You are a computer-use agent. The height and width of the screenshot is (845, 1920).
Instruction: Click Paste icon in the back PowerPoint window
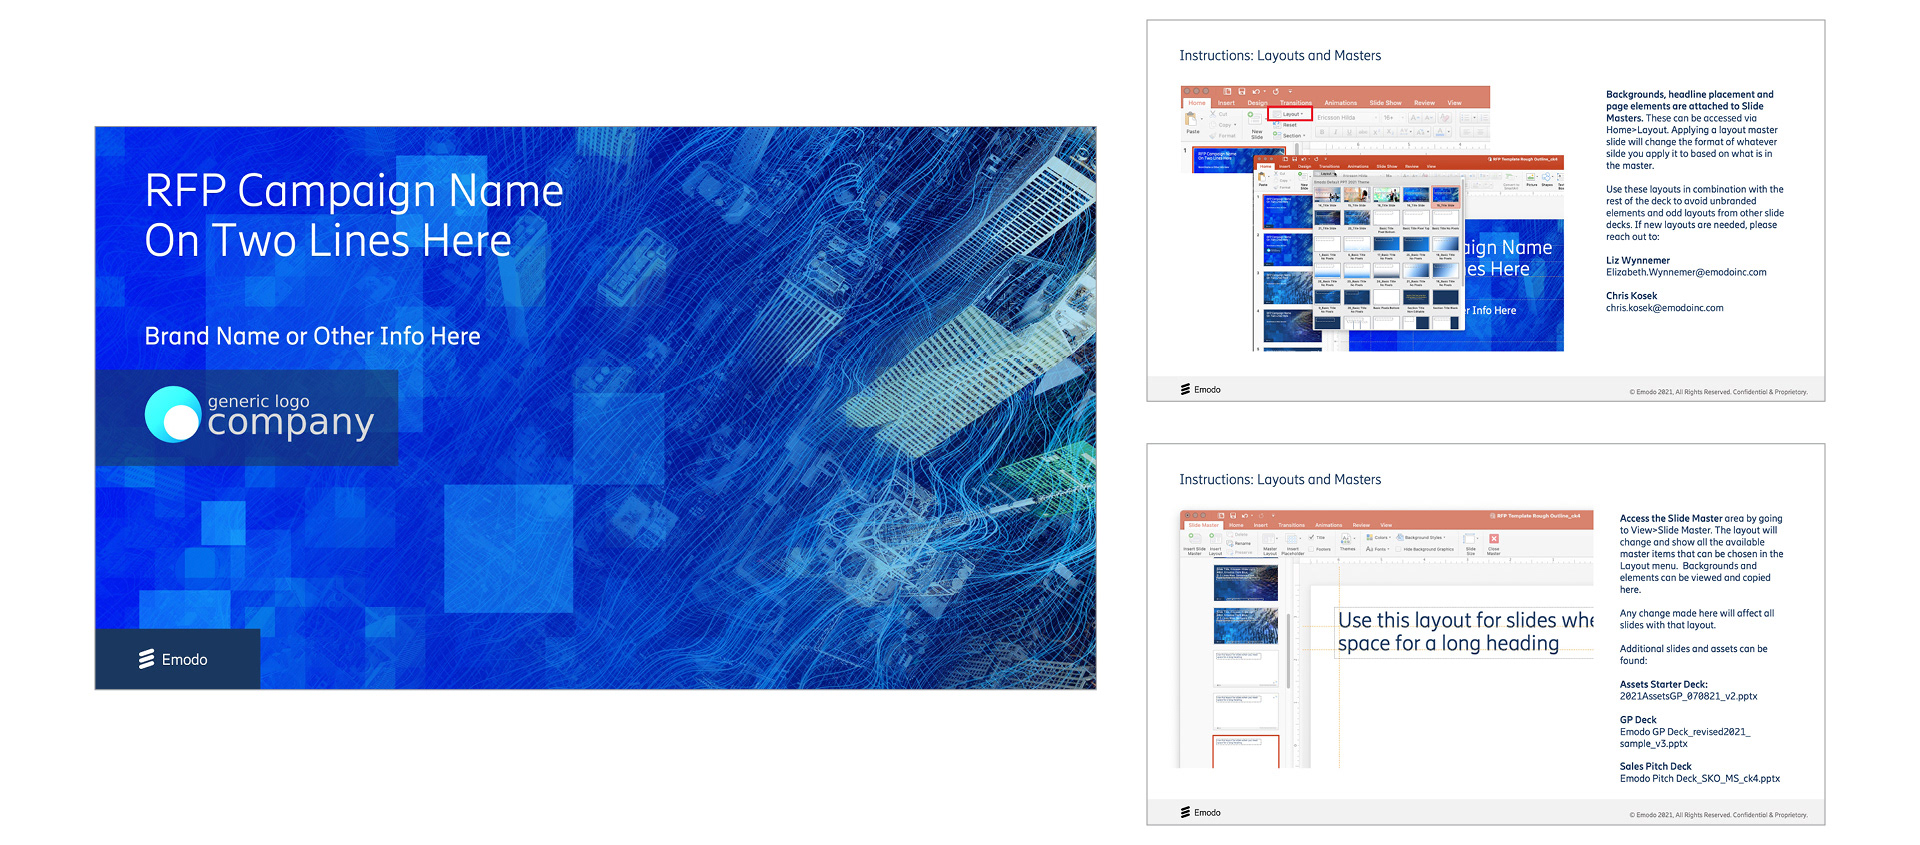click(1191, 119)
